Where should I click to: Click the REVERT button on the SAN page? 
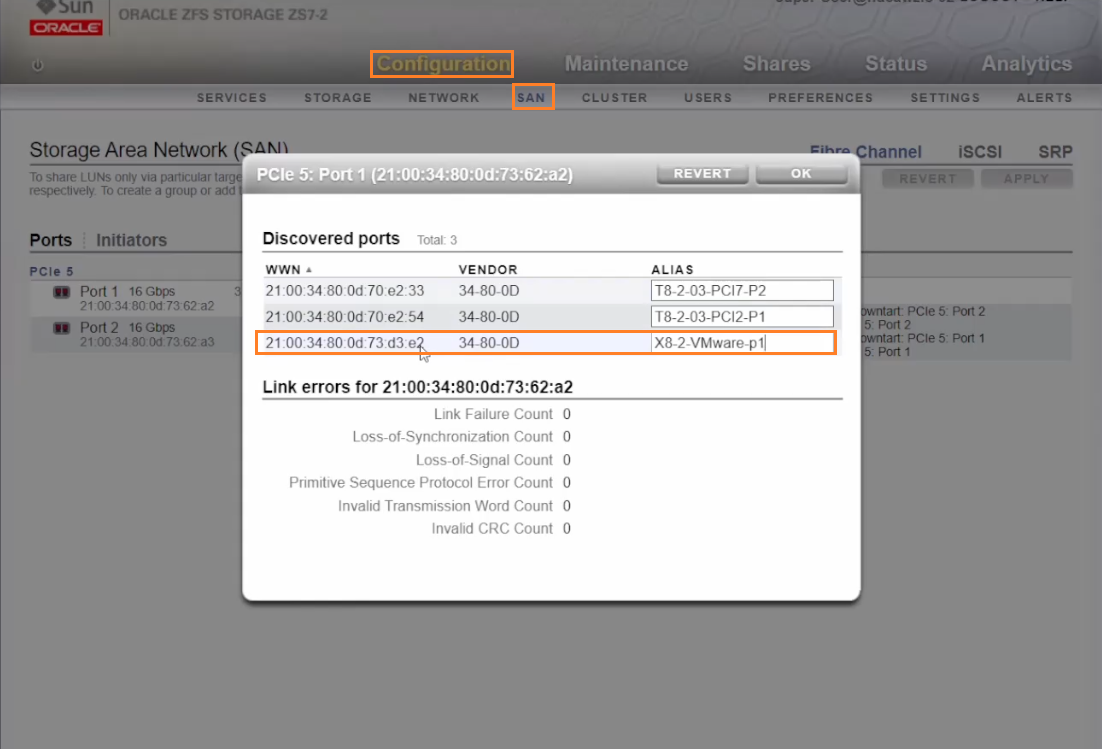click(928, 179)
